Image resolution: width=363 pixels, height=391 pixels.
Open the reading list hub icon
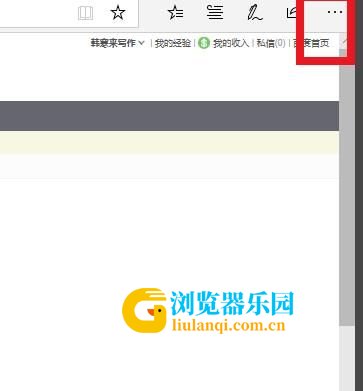[x=215, y=13]
